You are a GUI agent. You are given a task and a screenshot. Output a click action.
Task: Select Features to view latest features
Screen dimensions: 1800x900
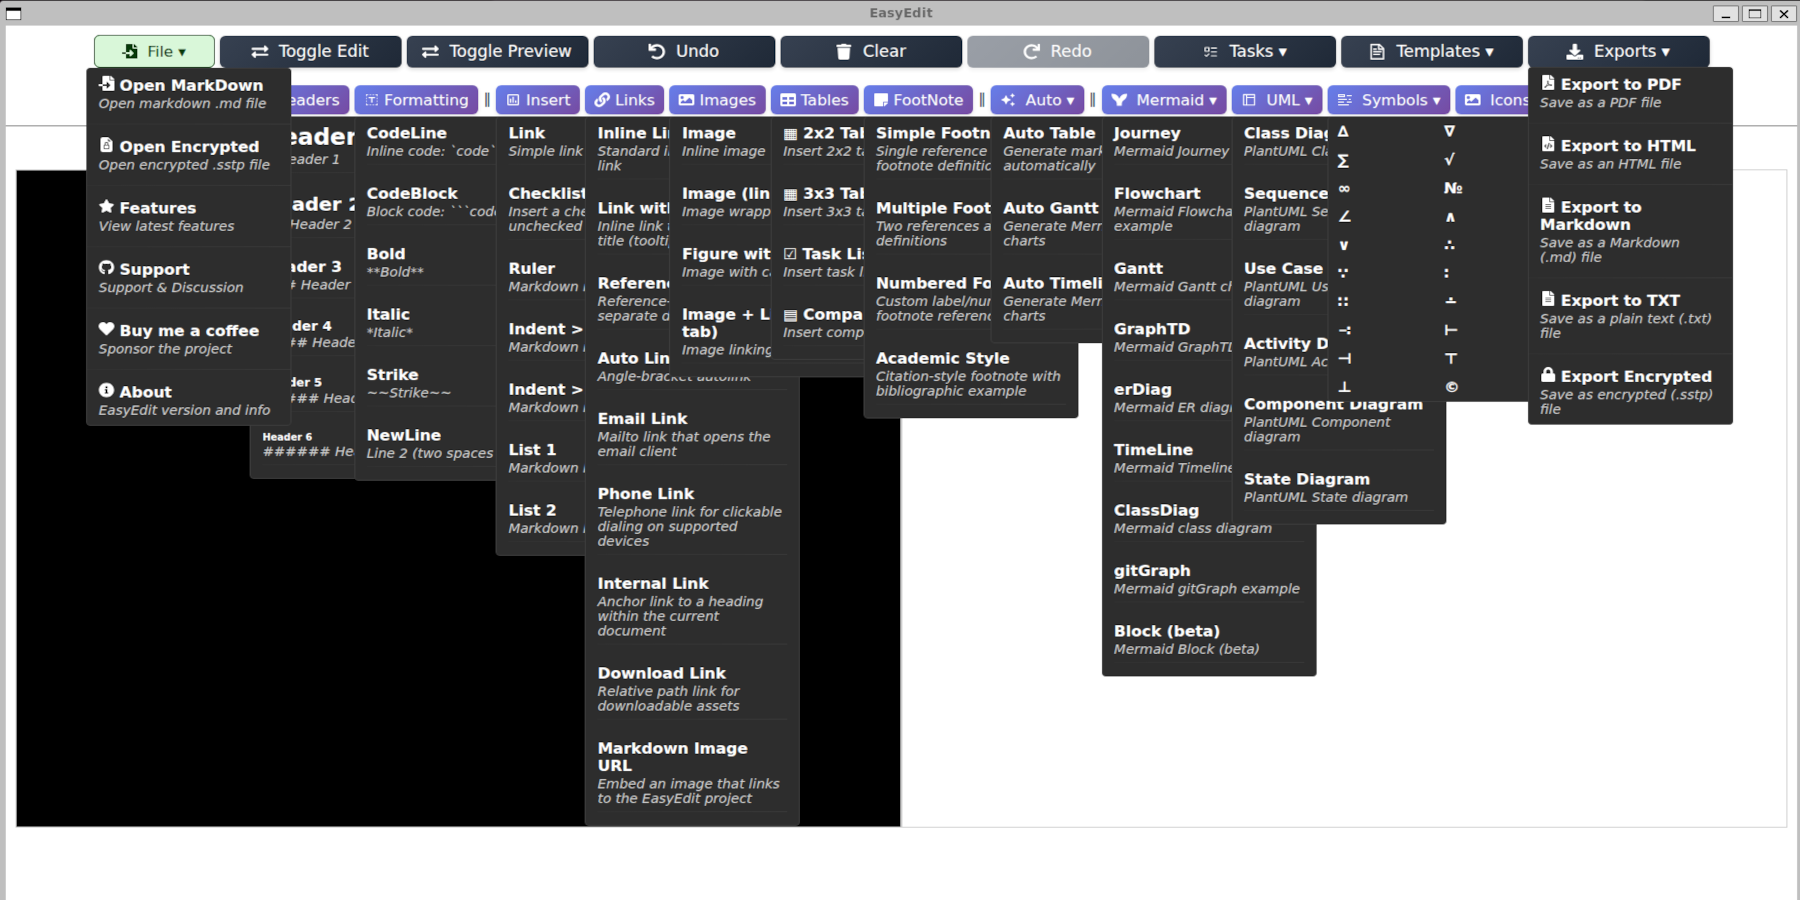coord(188,216)
